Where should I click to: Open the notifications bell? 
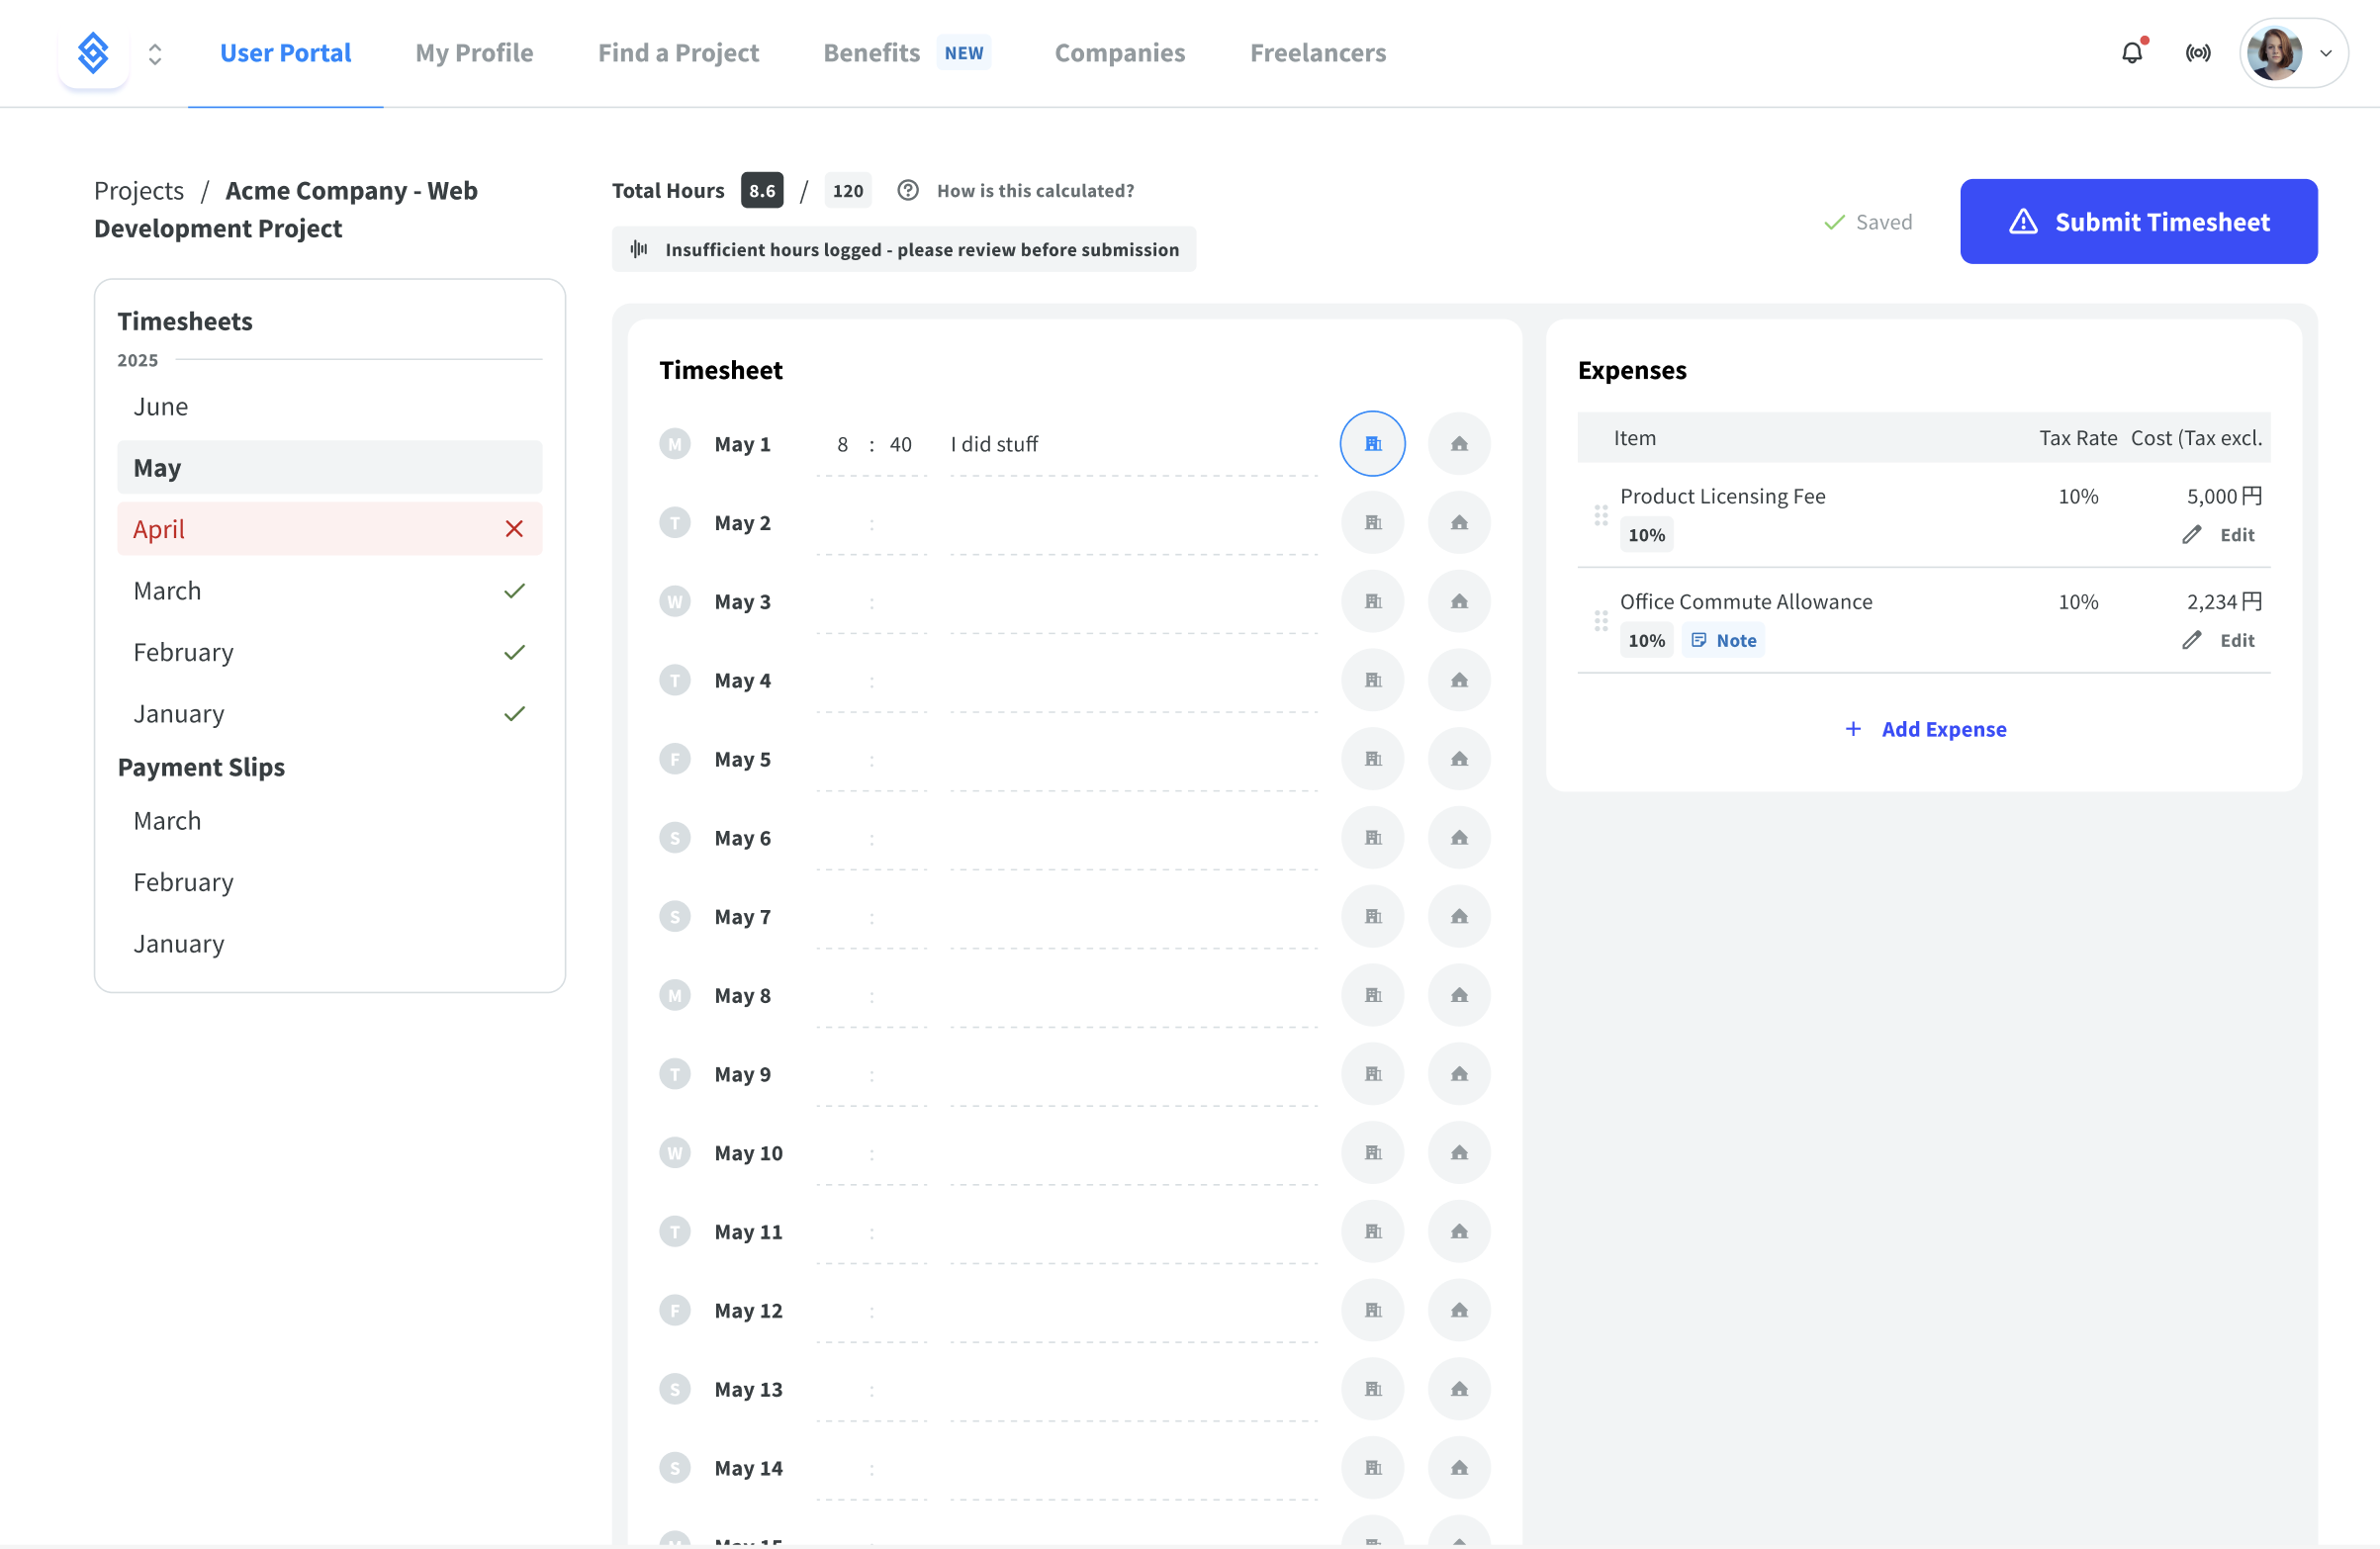[2131, 53]
